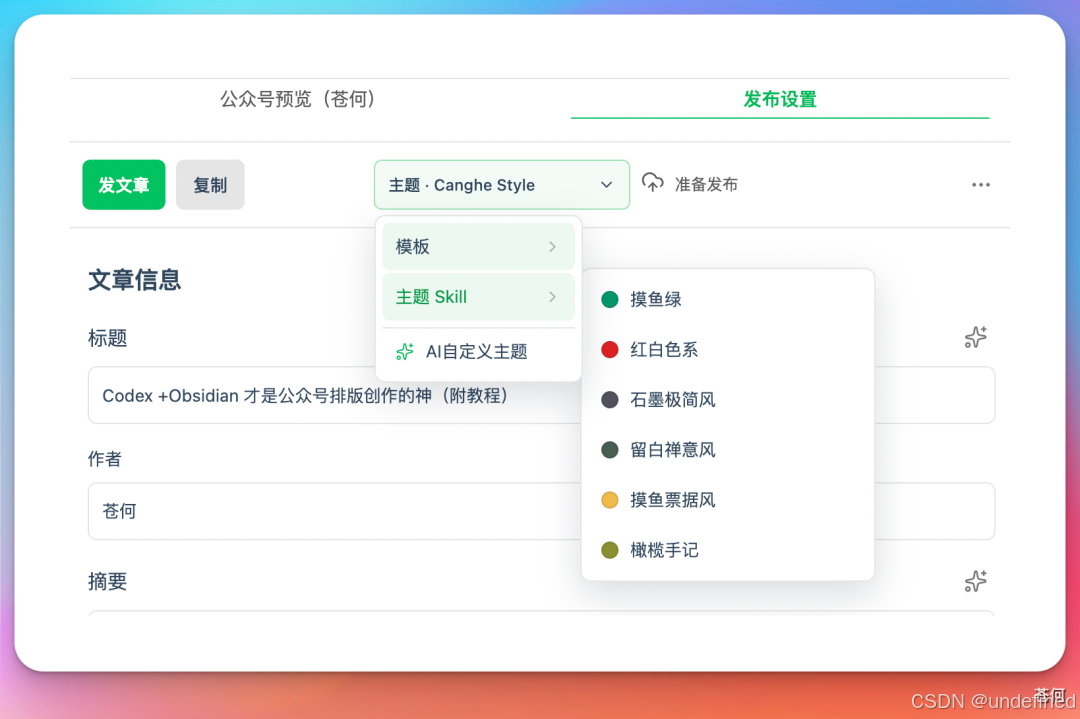Select the 模板 menu item

478,247
